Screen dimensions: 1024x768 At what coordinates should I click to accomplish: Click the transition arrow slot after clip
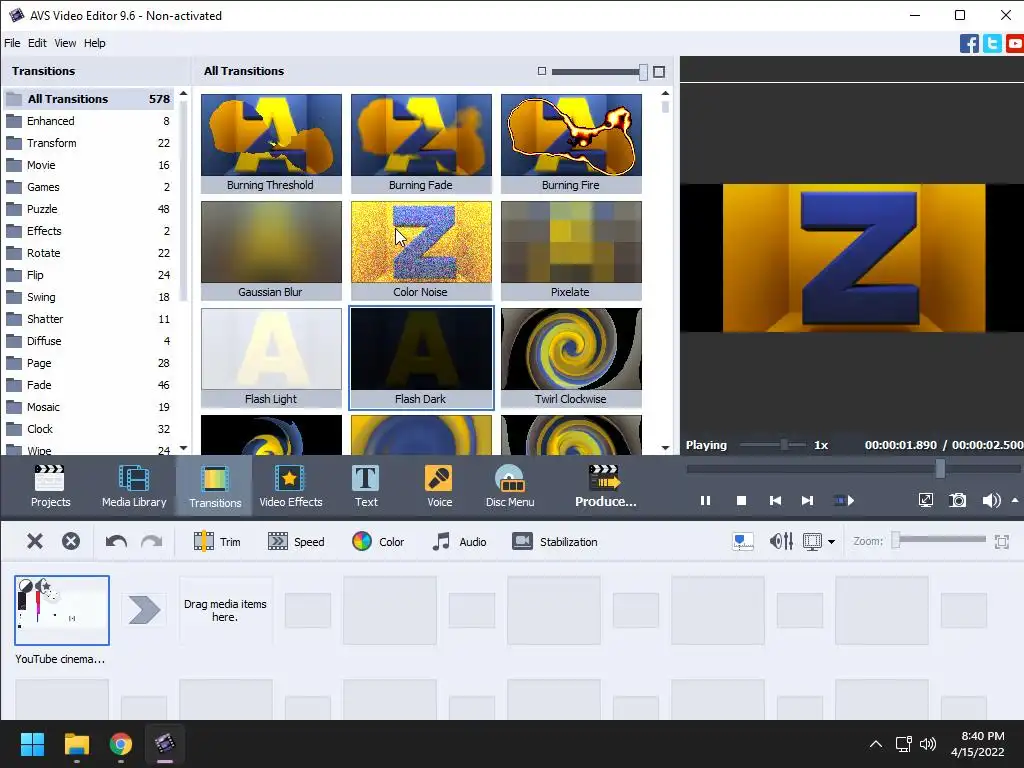144,610
